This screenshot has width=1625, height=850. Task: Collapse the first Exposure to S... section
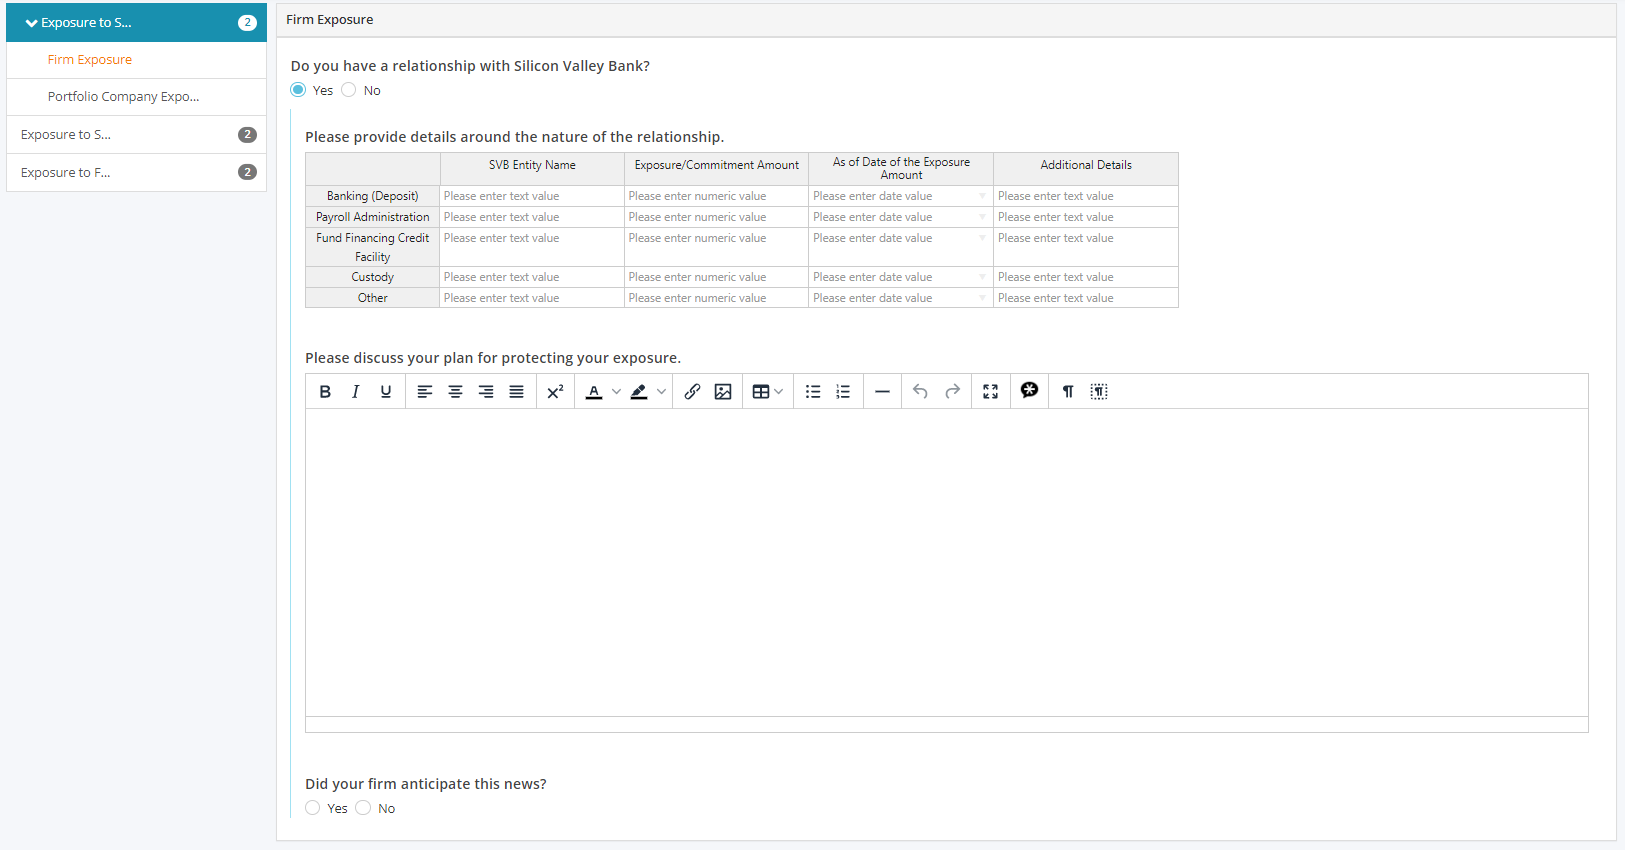[x=136, y=22]
